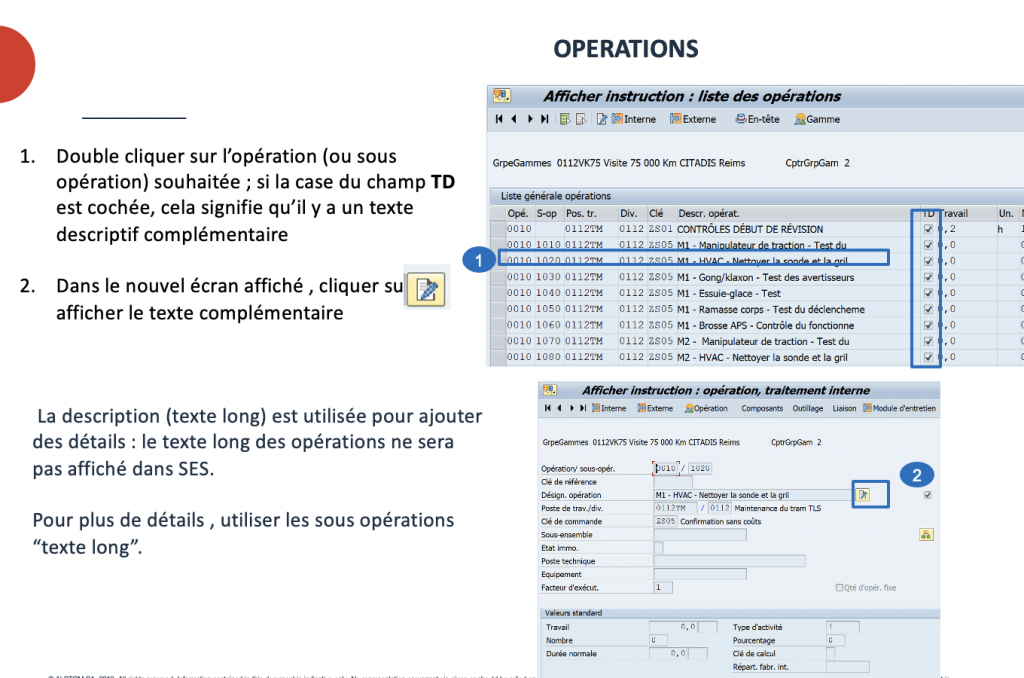This screenshot has height=678, width=1024.
Task: Toggle TD checkbox on the Gong/klaxon row
Action: coord(928,277)
